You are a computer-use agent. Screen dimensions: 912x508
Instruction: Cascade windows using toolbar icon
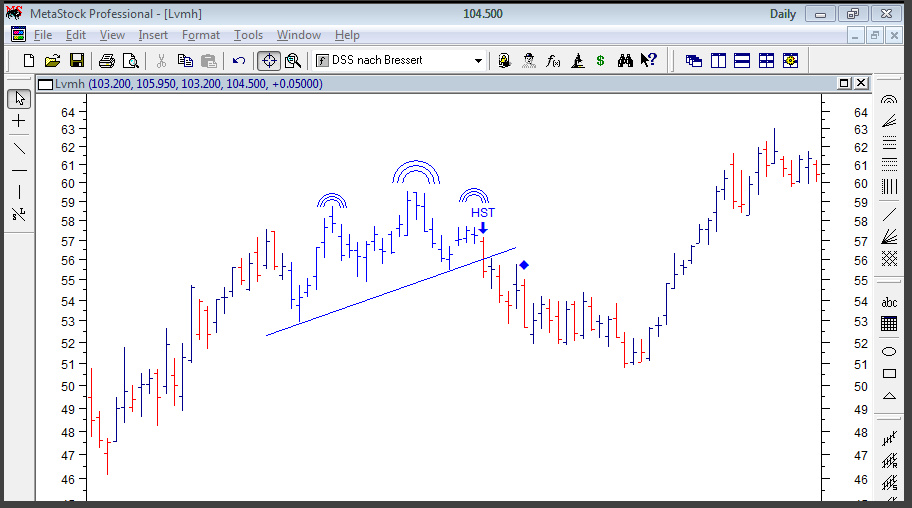click(x=694, y=61)
